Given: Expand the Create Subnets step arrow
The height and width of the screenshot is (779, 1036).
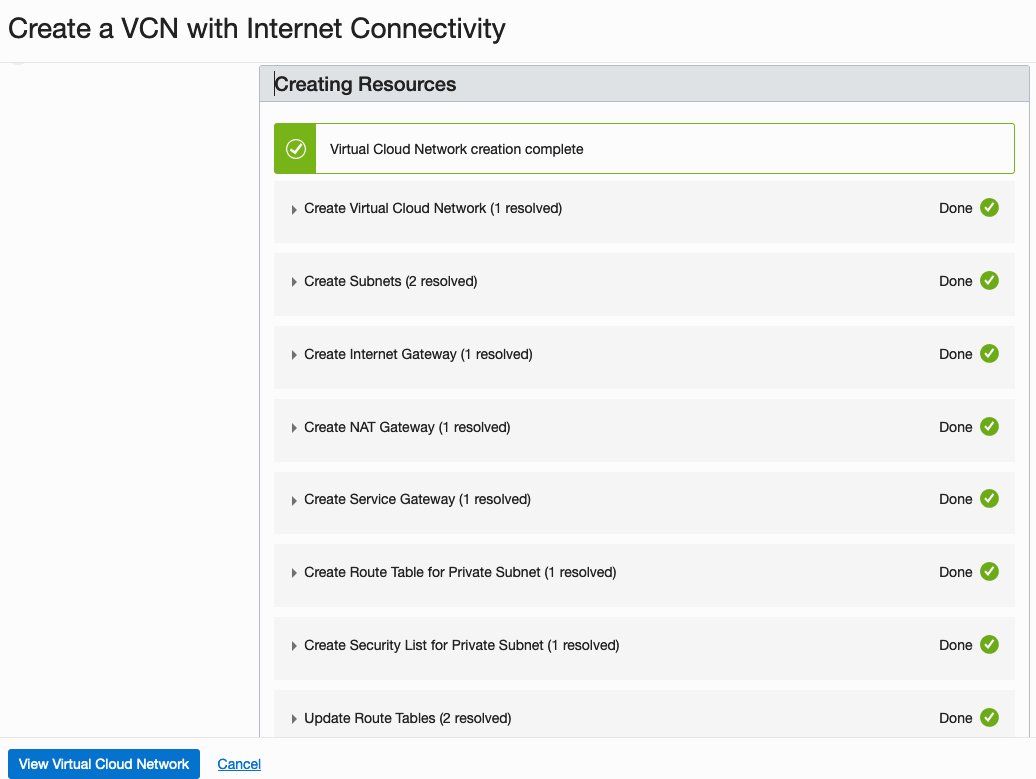Looking at the screenshot, I should [x=295, y=283].
